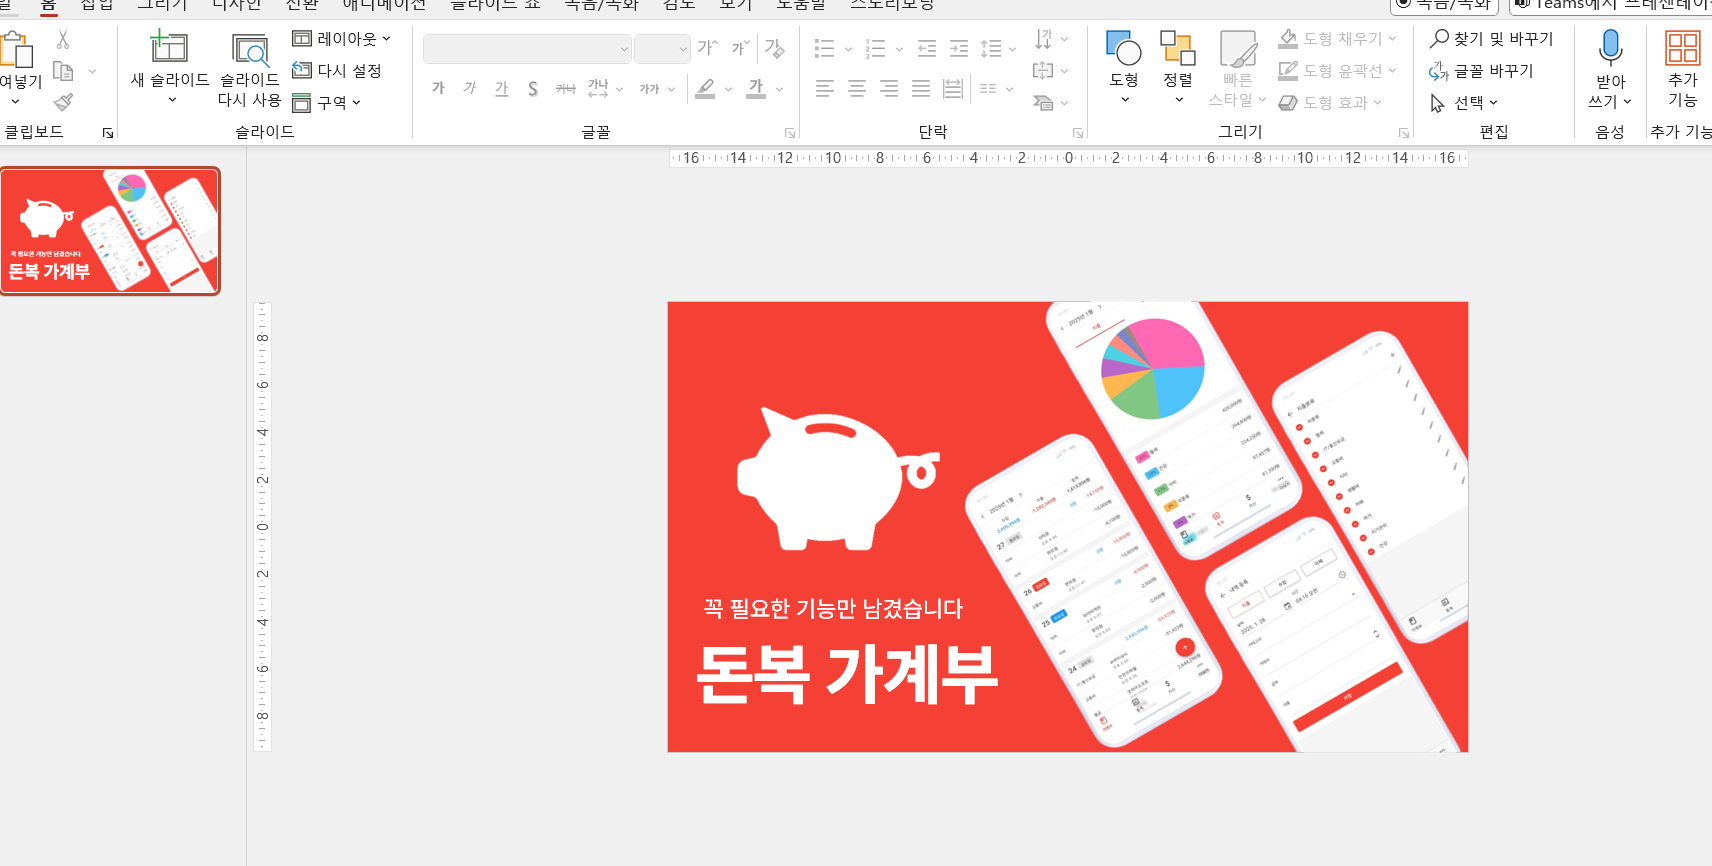Select slide thumbnail in left panel
The width and height of the screenshot is (1712, 866).
pyautogui.click(x=110, y=231)
